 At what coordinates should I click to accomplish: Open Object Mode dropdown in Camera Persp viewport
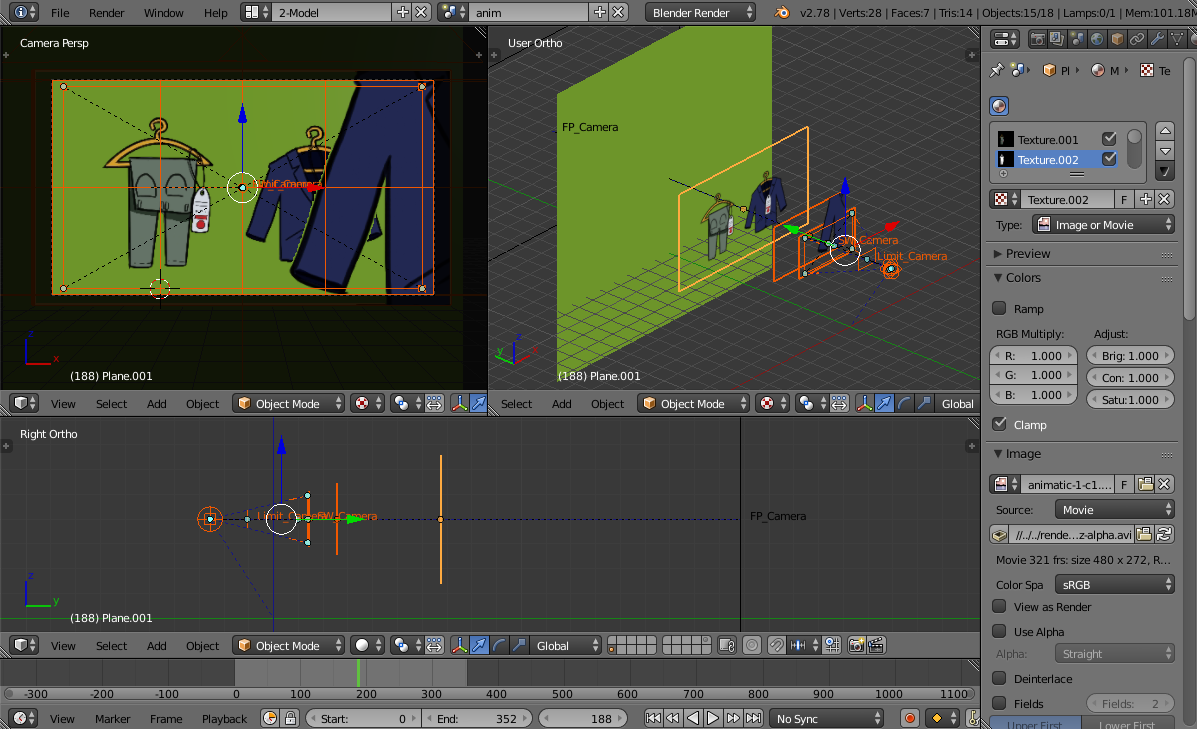point(289,404)
